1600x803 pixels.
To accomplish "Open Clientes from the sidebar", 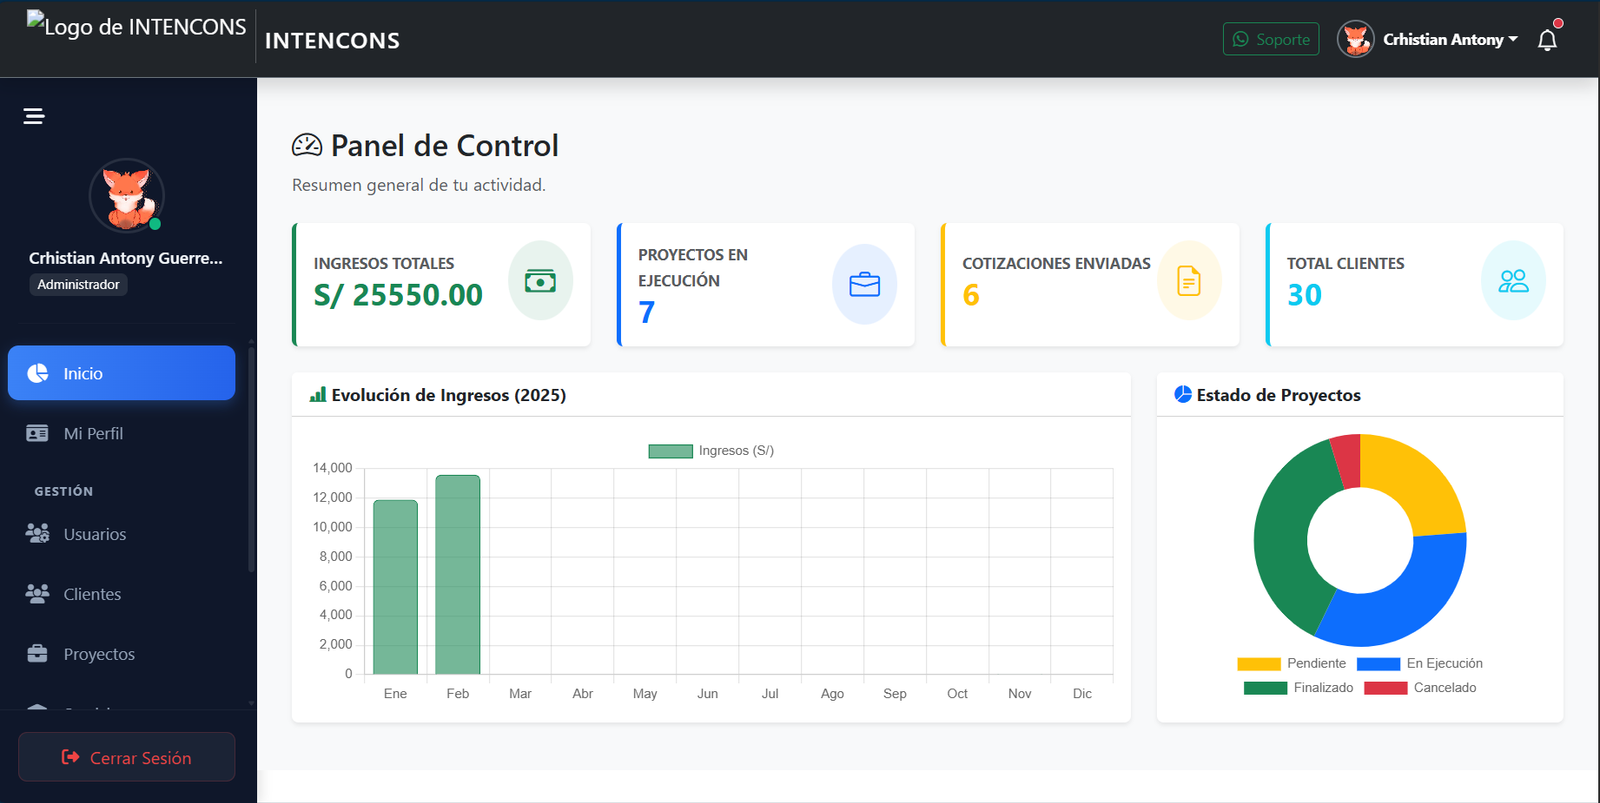I will pos(92,595).
